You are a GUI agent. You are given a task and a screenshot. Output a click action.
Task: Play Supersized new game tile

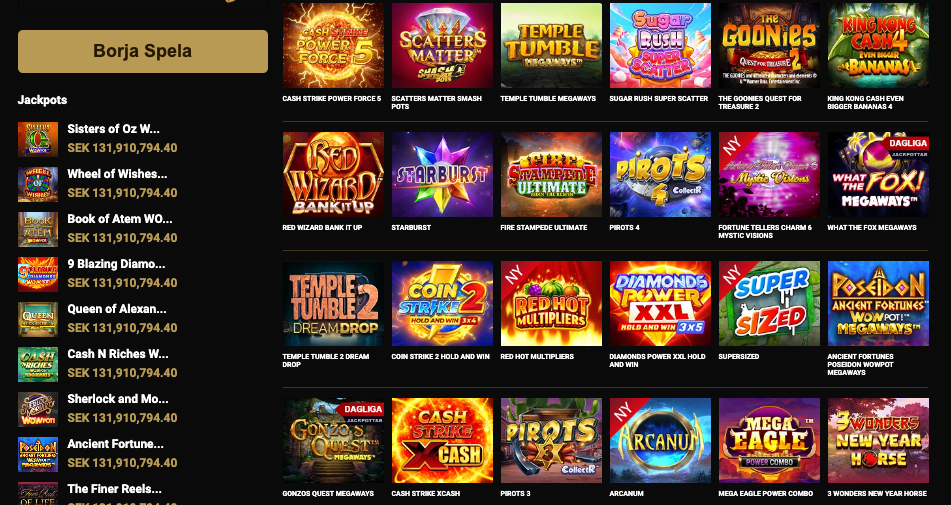coord(769,304)
